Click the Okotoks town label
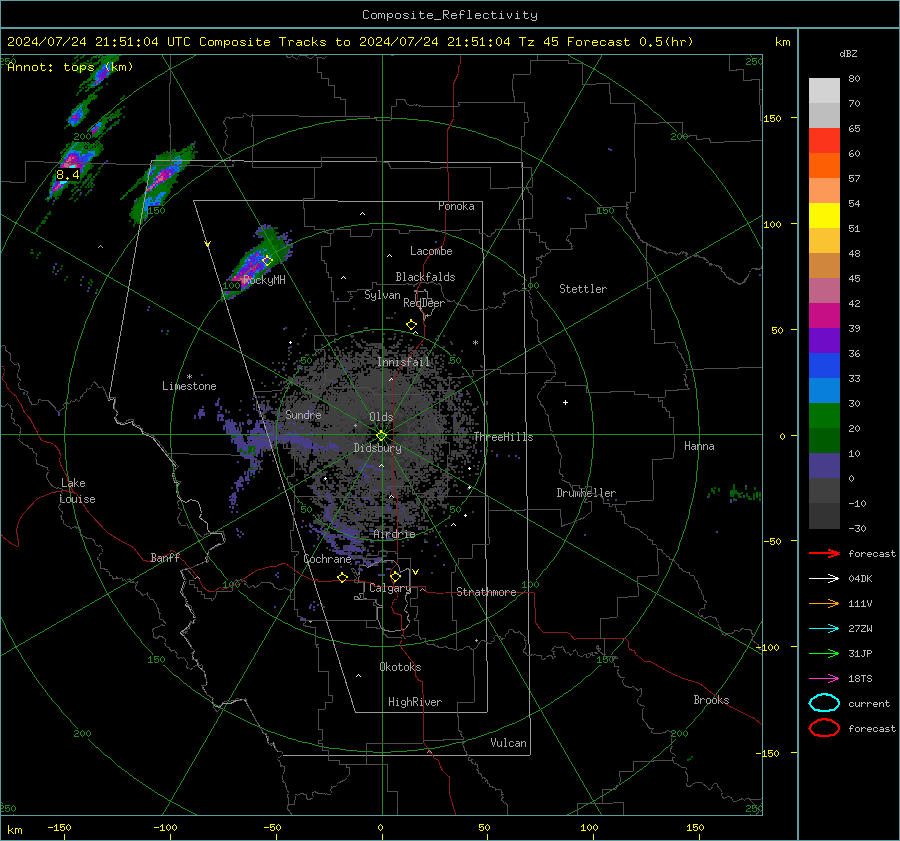The image size is (900, 841). (400, 667)
